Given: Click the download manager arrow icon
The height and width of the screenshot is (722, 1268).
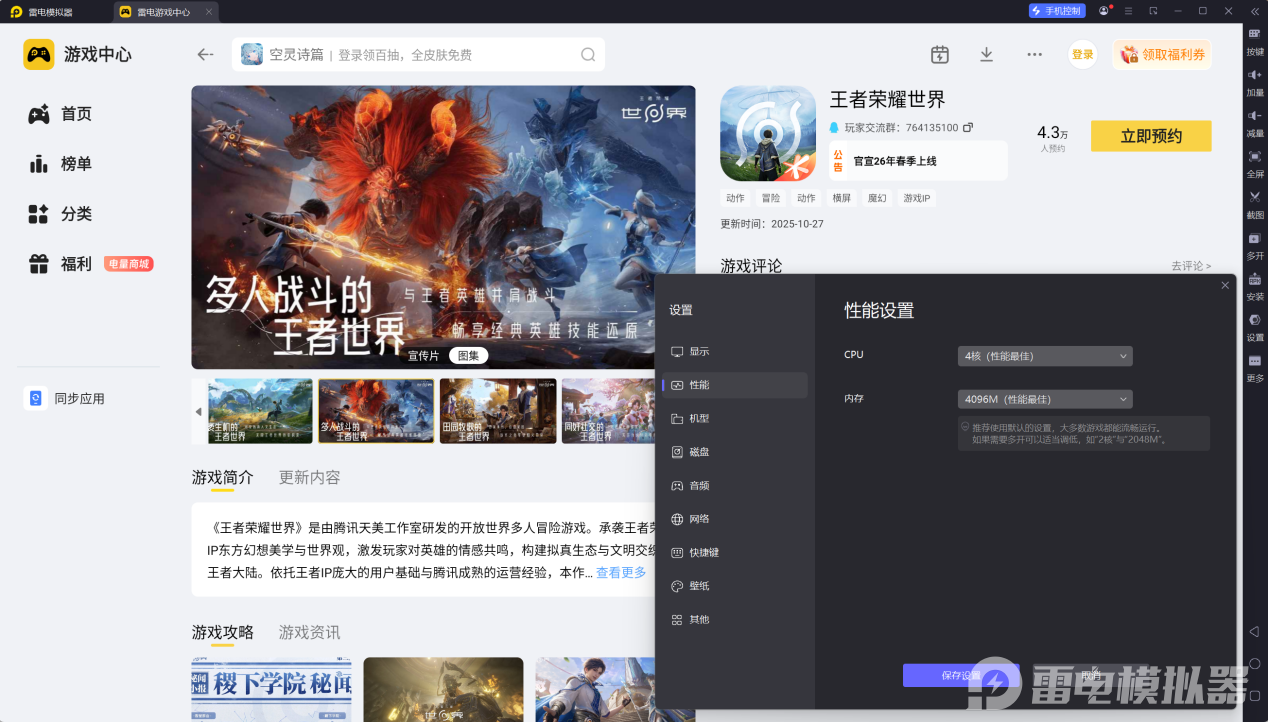Looking at the screenshot, I should 986,55.
